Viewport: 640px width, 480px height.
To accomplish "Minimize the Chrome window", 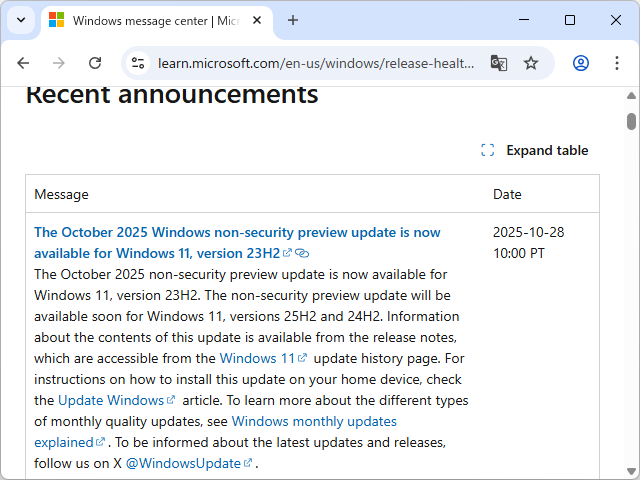I will point(524,20).
